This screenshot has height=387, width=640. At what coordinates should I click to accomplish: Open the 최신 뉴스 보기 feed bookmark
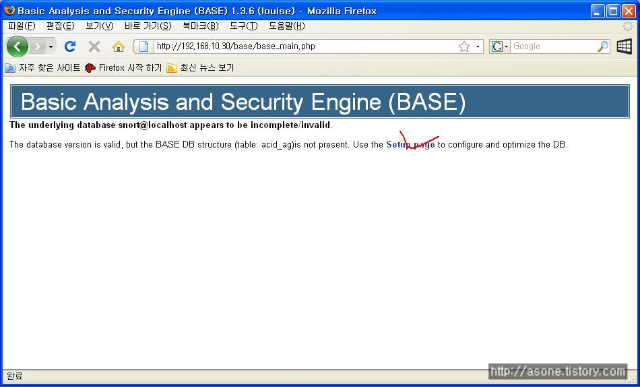200,68
